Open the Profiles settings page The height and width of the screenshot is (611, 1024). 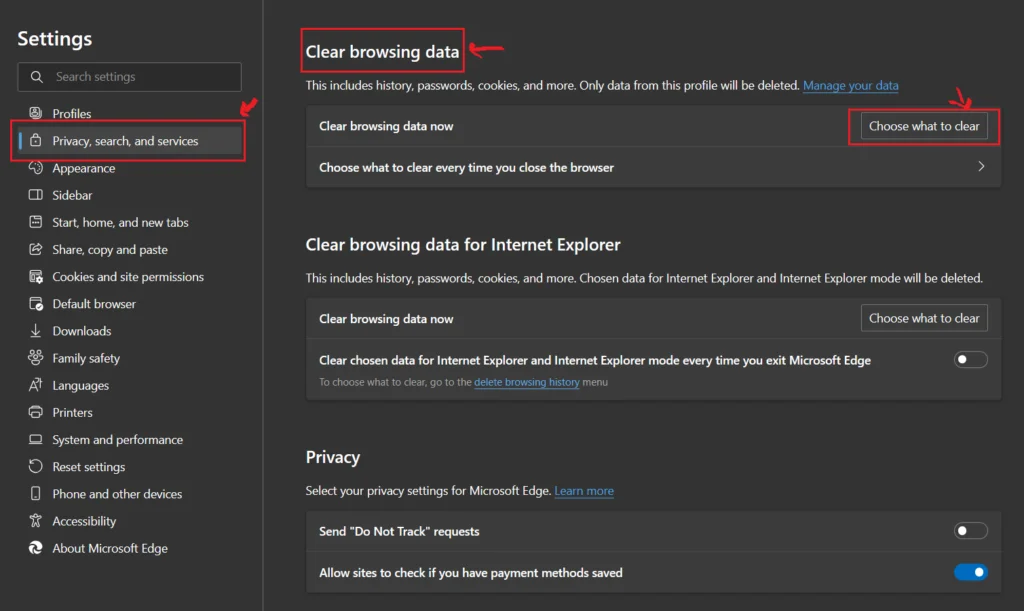click(x=72, y=114)
